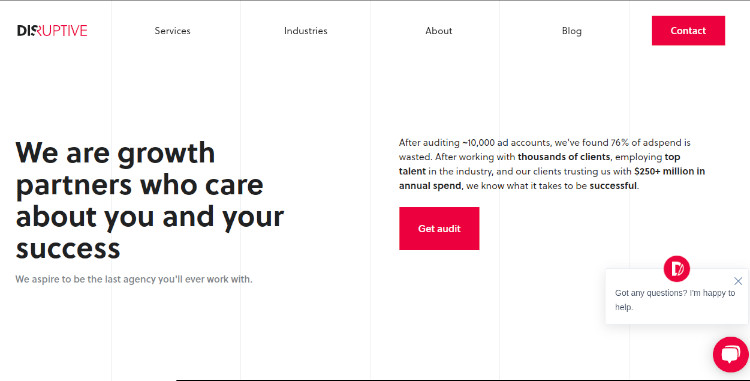Dismiss the chat popup with the X
Image resolution: width=750 pixels, height=381 pixels.
[738, 281]
